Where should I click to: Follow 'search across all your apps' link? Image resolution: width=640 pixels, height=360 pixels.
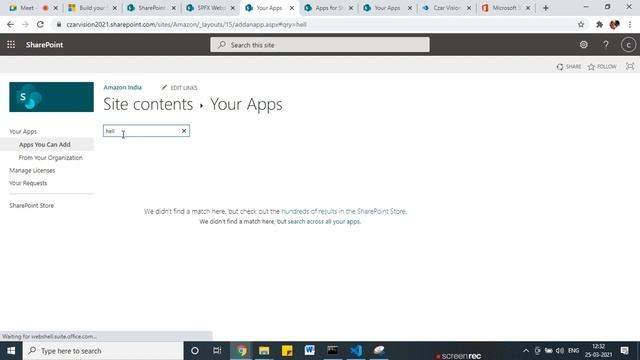tap(324, 222)
